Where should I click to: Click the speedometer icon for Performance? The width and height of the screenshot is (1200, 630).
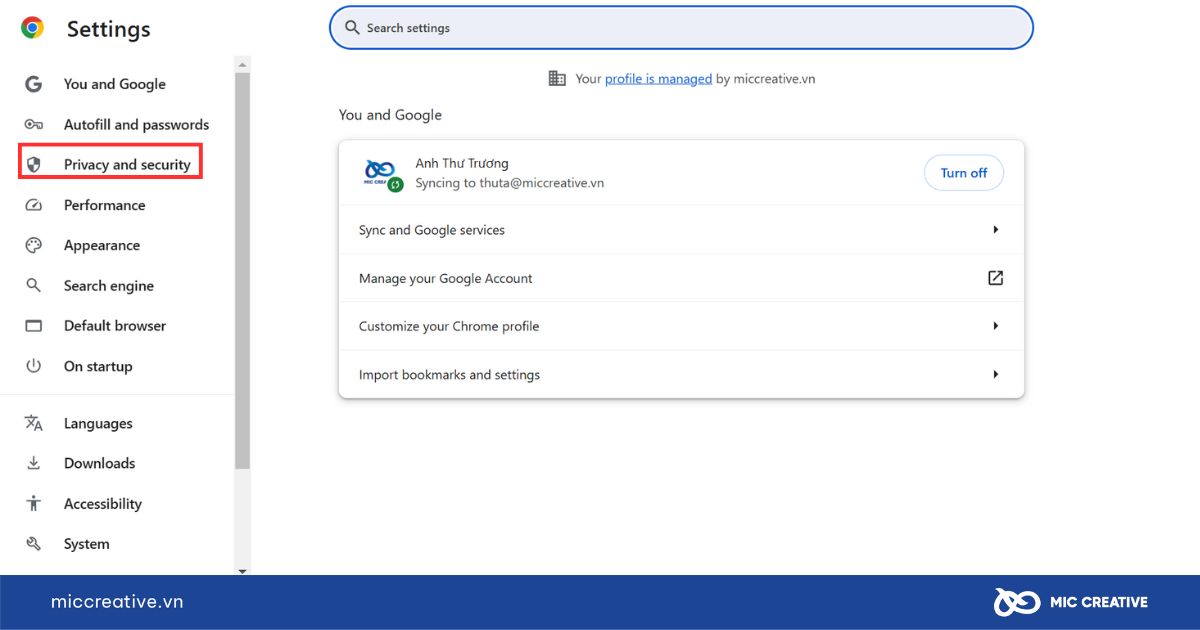tap(34, 205)
